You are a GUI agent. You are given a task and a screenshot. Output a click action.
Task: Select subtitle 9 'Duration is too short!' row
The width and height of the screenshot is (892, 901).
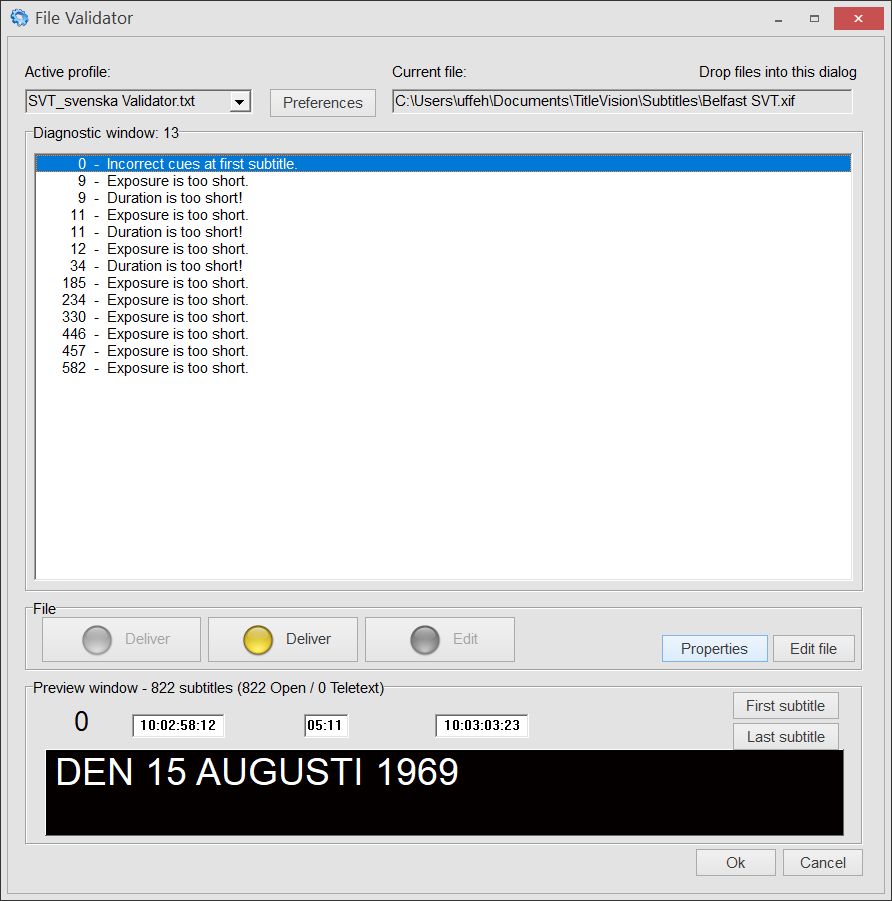(443, 198)
